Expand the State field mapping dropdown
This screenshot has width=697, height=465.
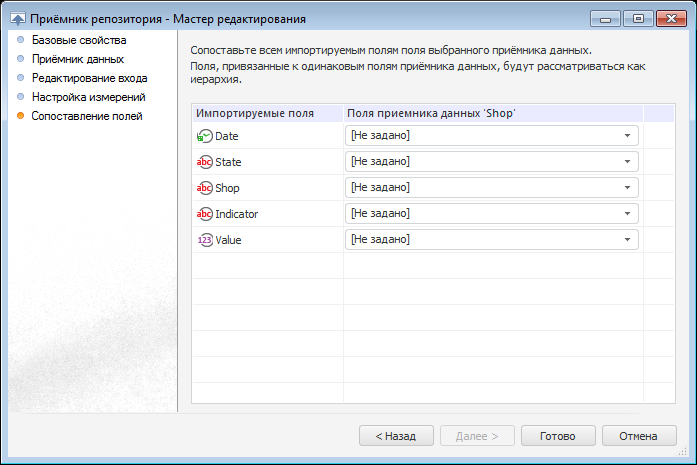coord(627,161)
